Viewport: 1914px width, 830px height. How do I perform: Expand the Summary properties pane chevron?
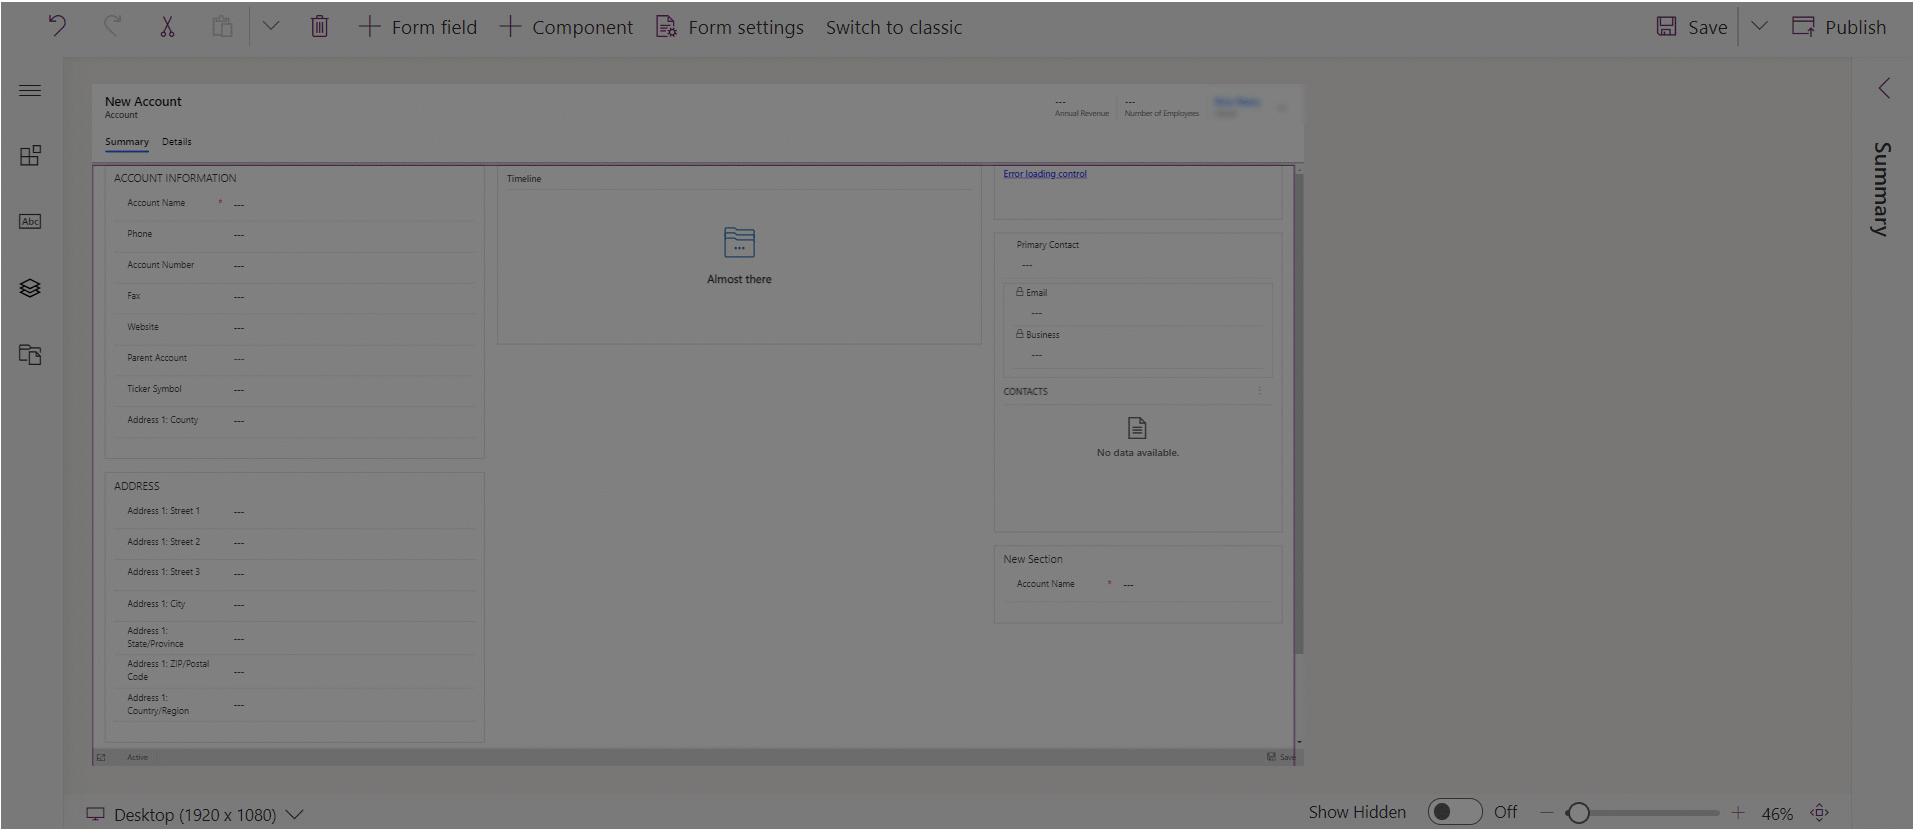coord(1884,88)
